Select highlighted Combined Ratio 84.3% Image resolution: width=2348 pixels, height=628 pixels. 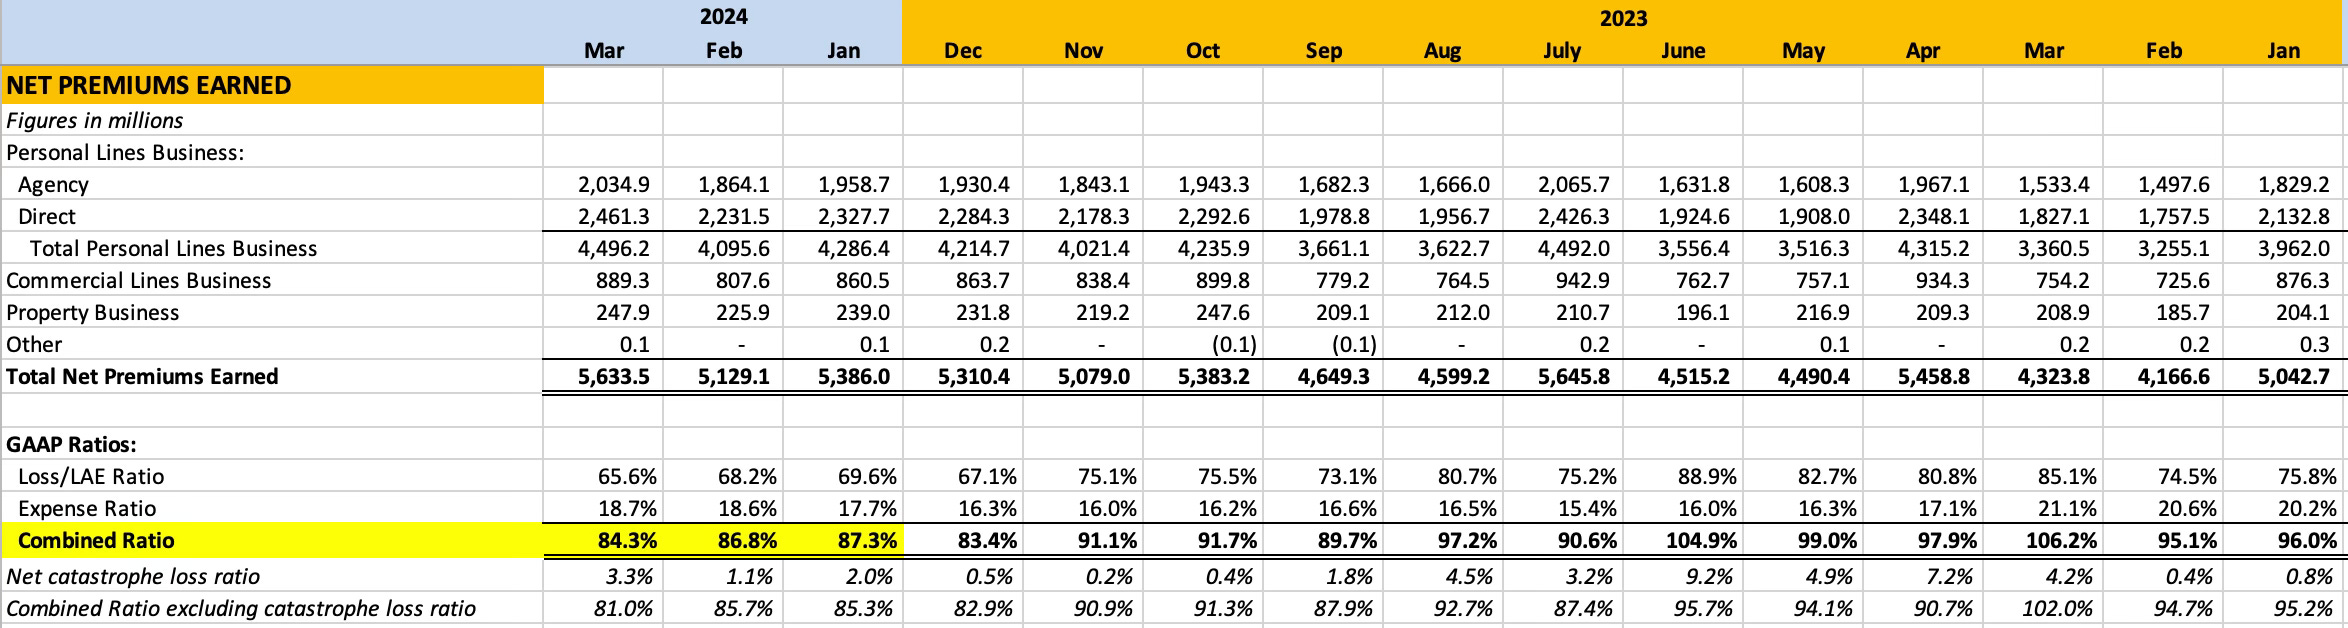(x=627, y=540)
